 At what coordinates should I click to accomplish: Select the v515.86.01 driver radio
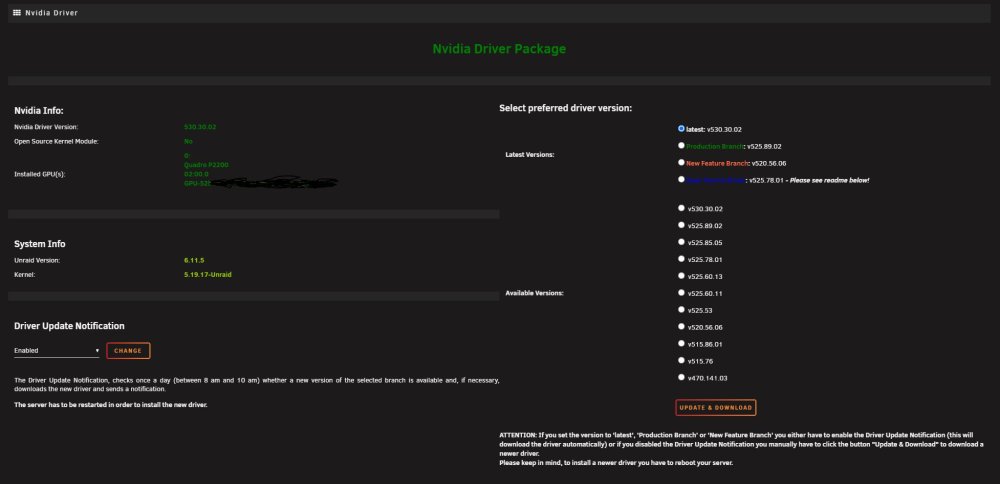point(681,343)
